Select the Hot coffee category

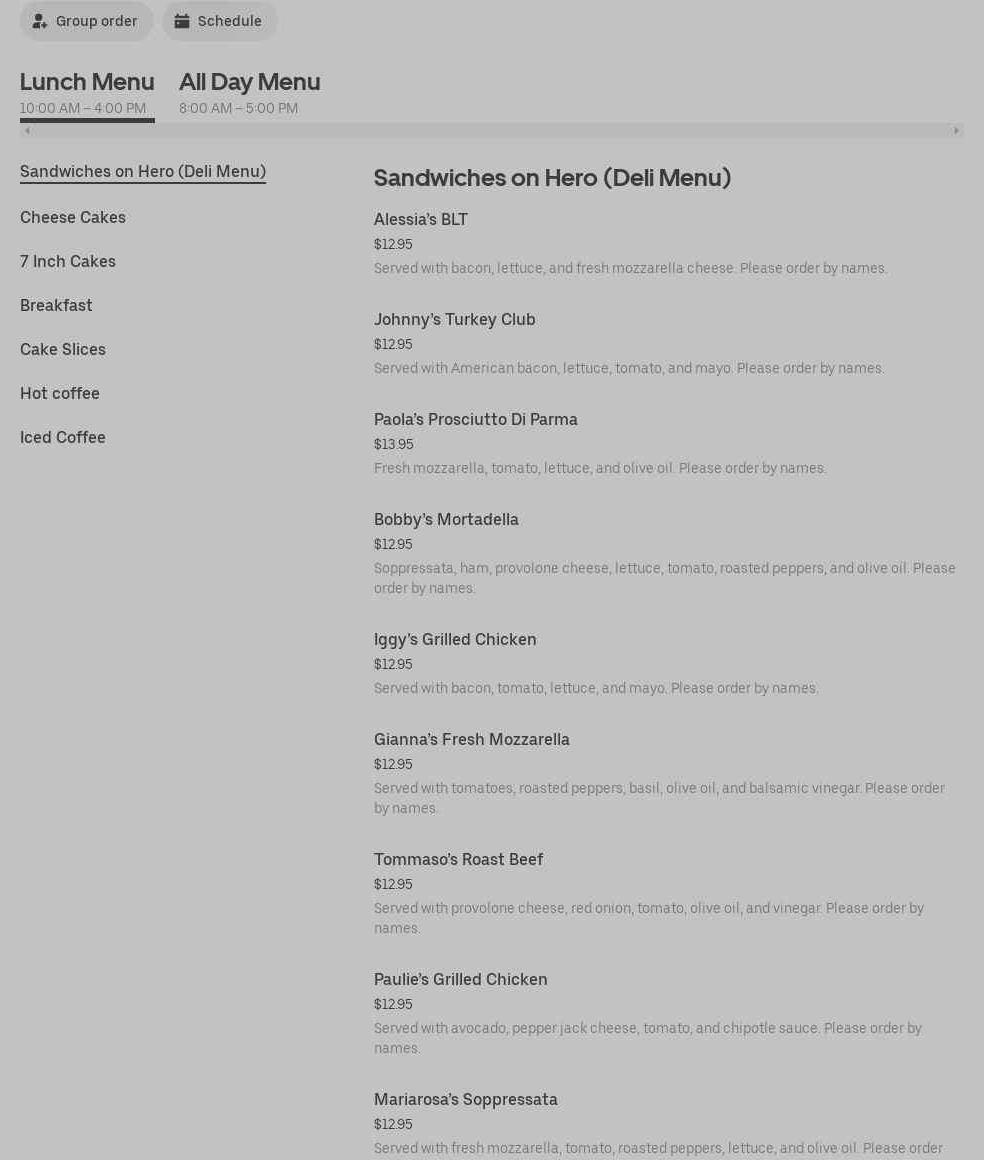(60, 393)
